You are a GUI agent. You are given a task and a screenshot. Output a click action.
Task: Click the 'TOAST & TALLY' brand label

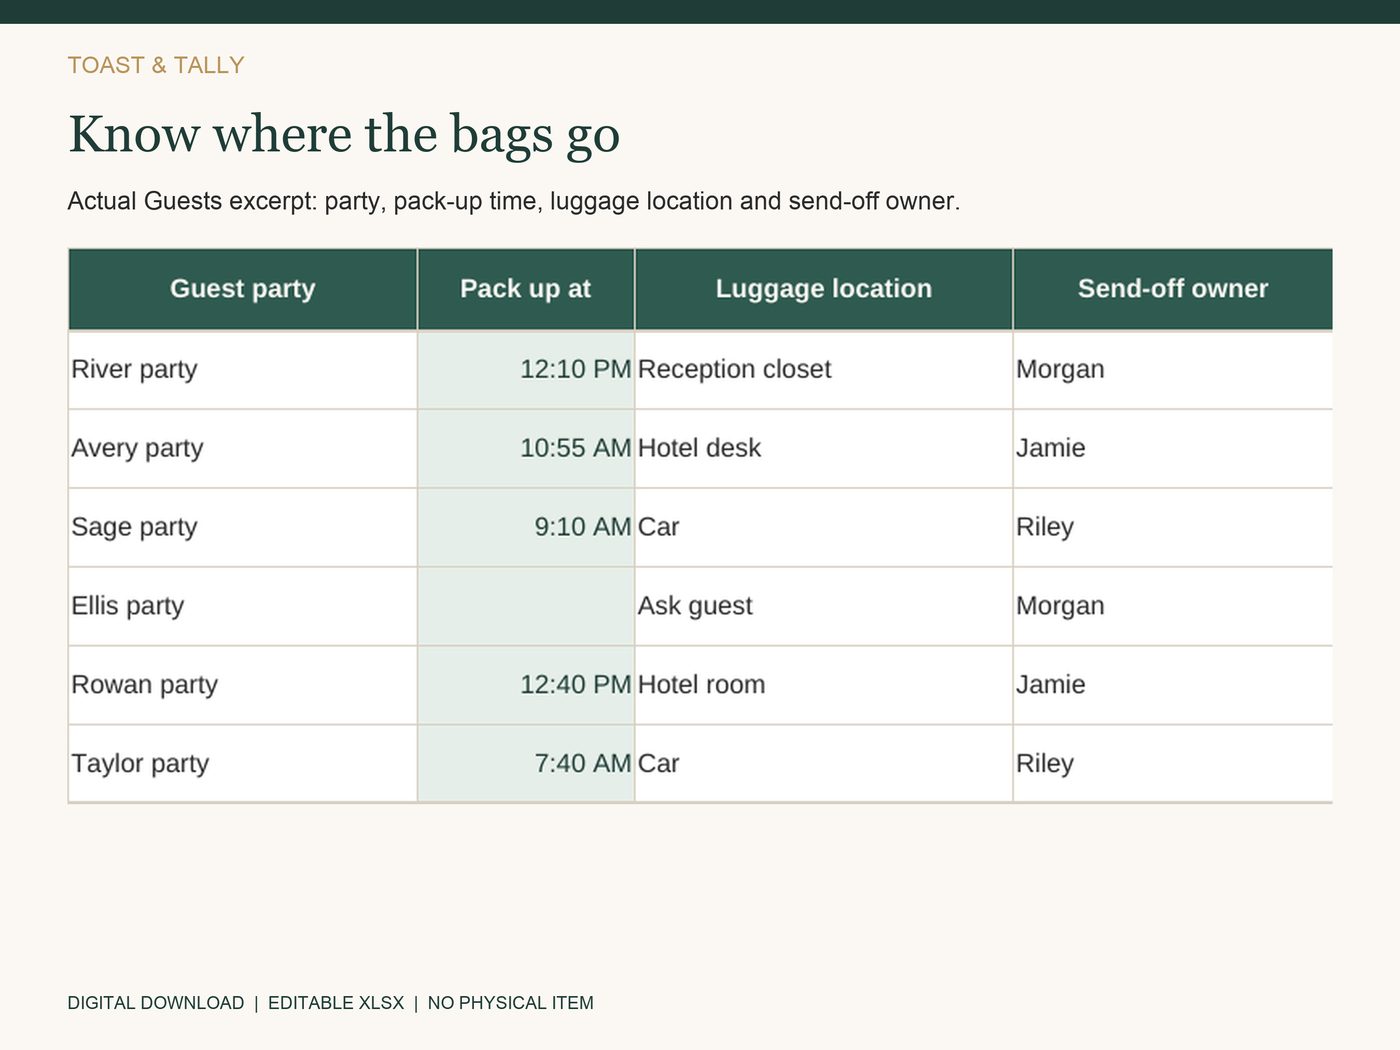click(x=156, y=66)
